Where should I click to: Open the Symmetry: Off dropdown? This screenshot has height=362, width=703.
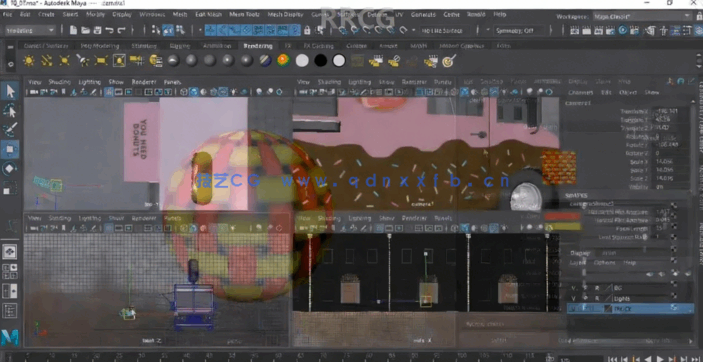pyautogui.click(x=520, y=31)
